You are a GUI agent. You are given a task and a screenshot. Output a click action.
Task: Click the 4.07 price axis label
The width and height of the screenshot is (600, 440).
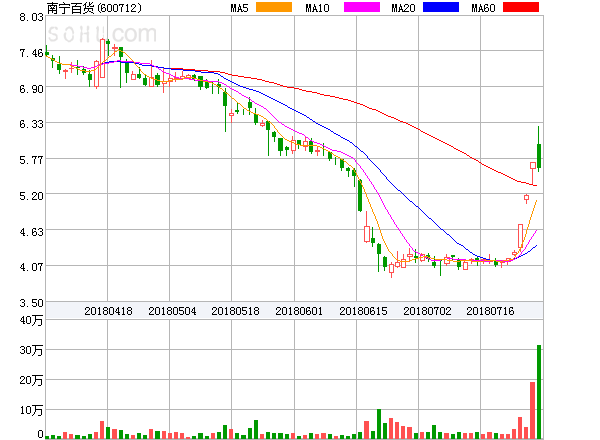pyautogui.click(x=31, y=267)
